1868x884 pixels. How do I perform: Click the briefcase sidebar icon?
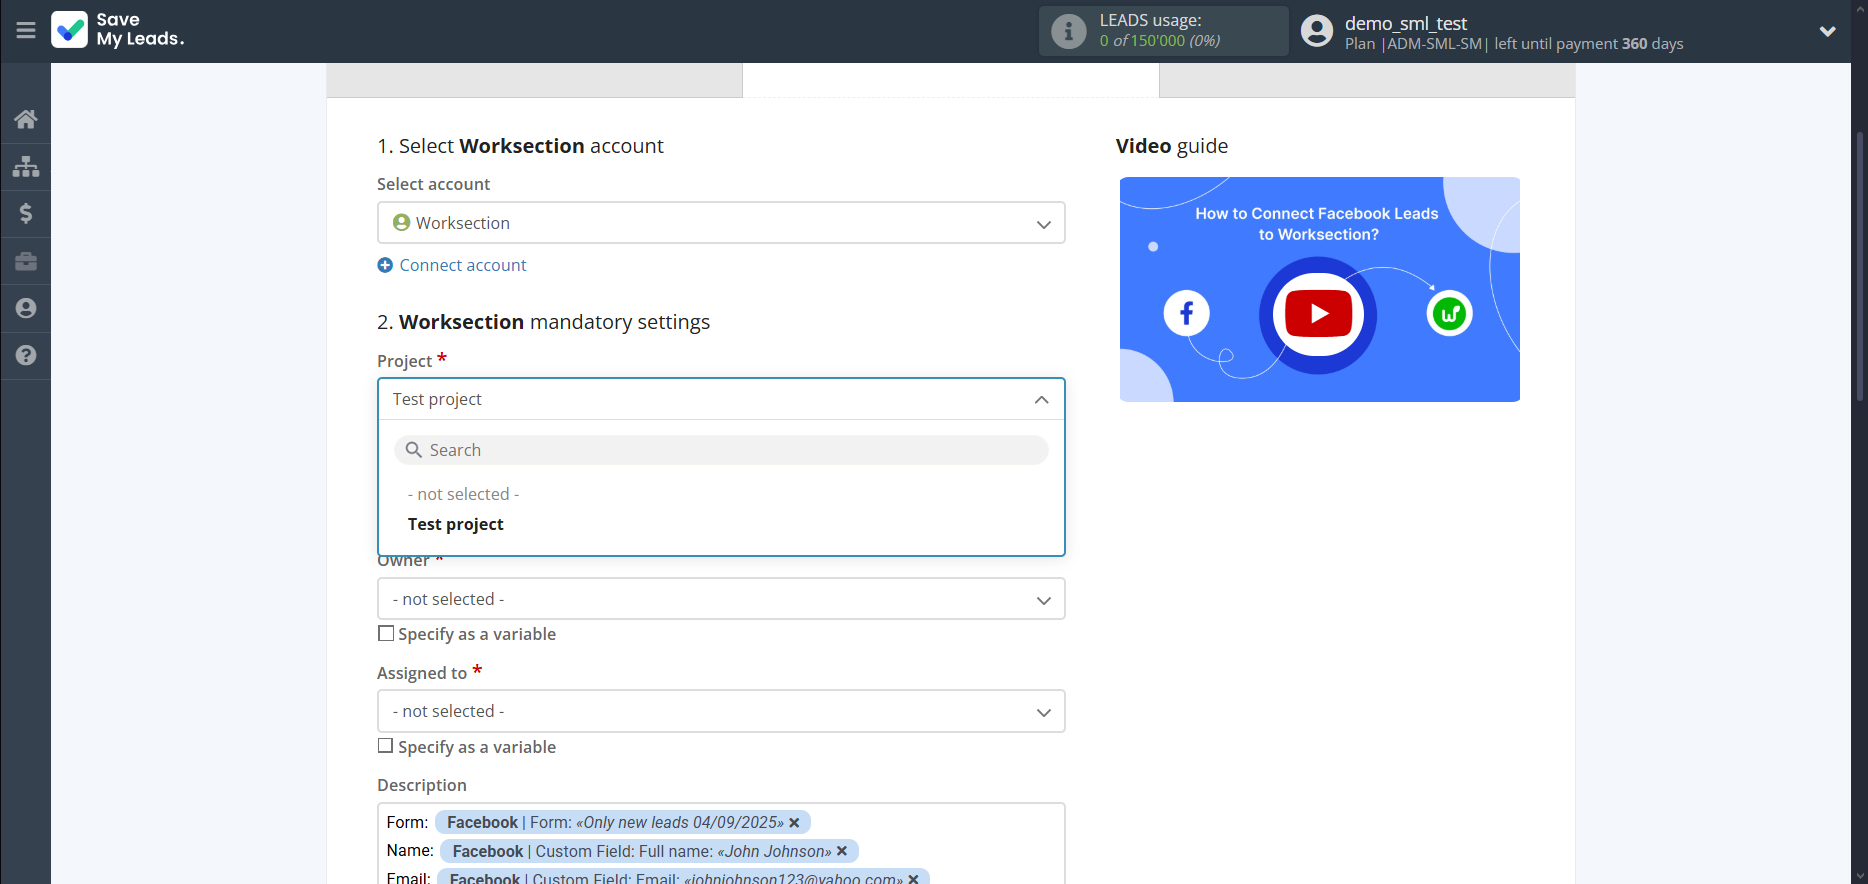click(26, 261)
